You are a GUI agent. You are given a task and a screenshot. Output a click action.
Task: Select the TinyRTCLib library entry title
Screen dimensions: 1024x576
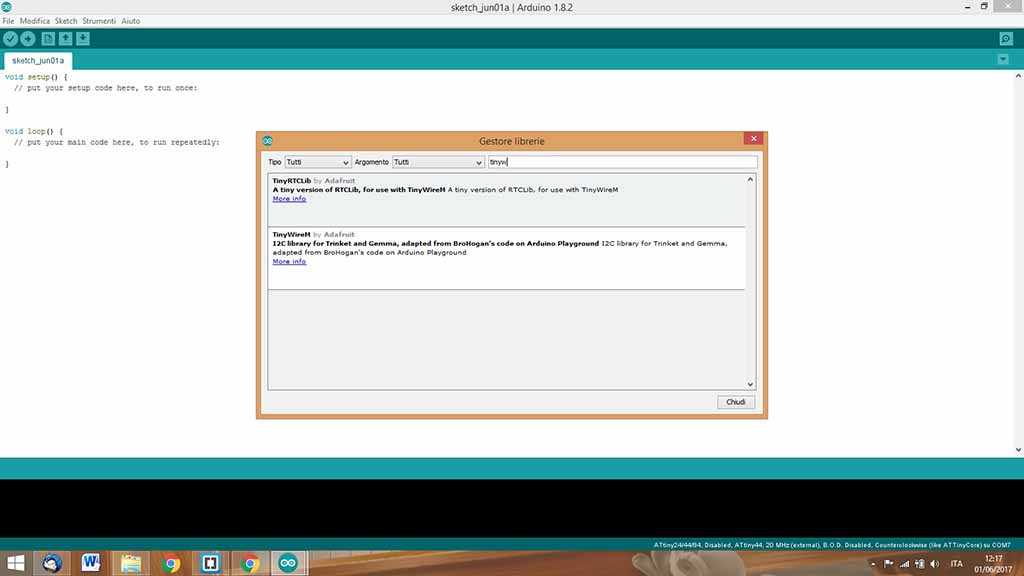[291, 181]
